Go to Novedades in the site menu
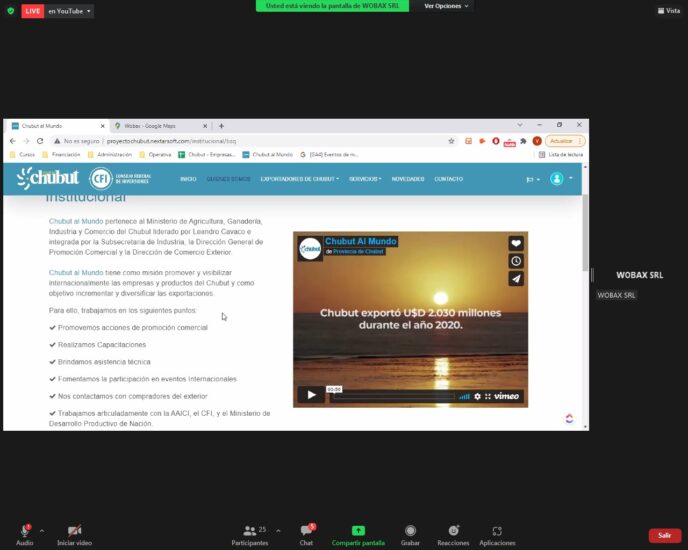 click(x=408, y=179)
